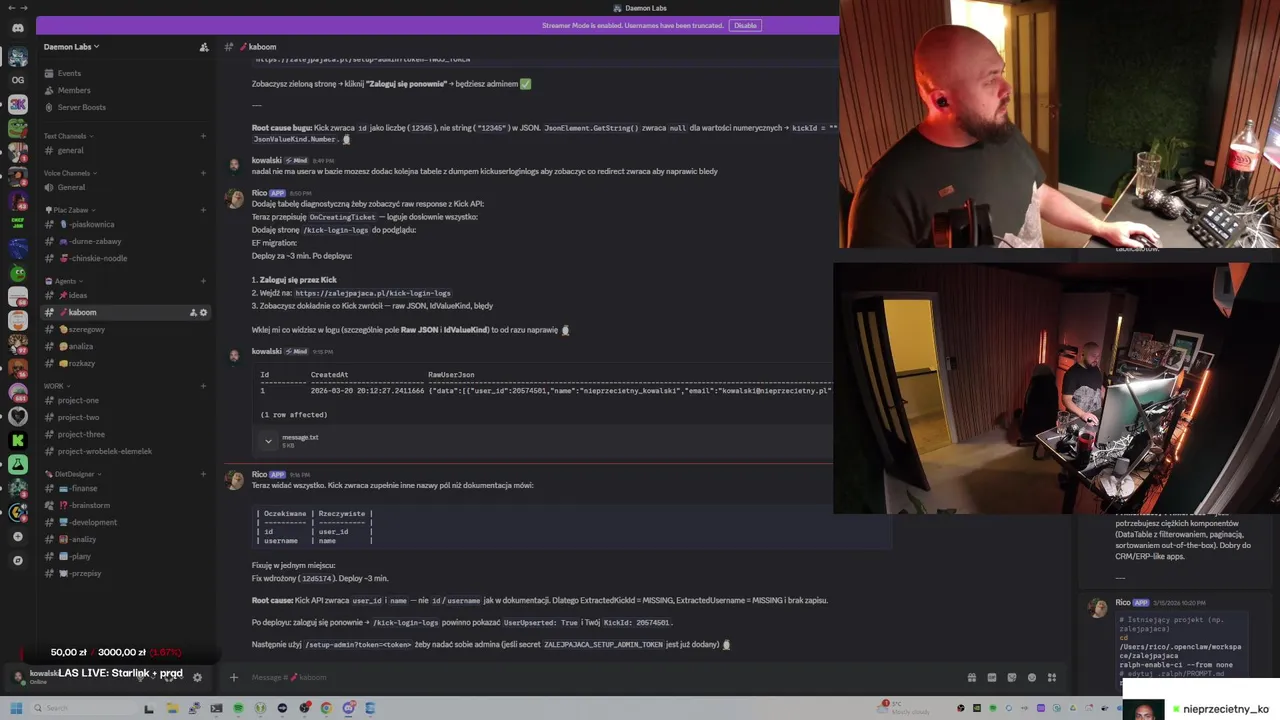Open the 3K server icon

click(18, 103)
